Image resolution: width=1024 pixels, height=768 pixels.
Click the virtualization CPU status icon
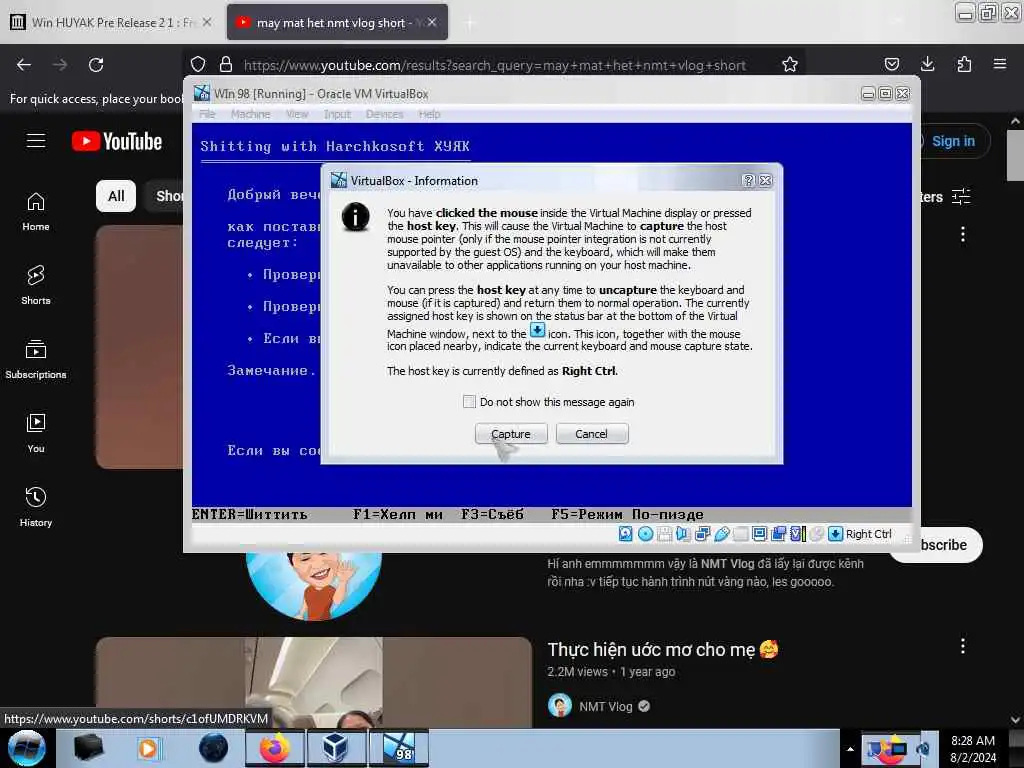pos(797,534)
